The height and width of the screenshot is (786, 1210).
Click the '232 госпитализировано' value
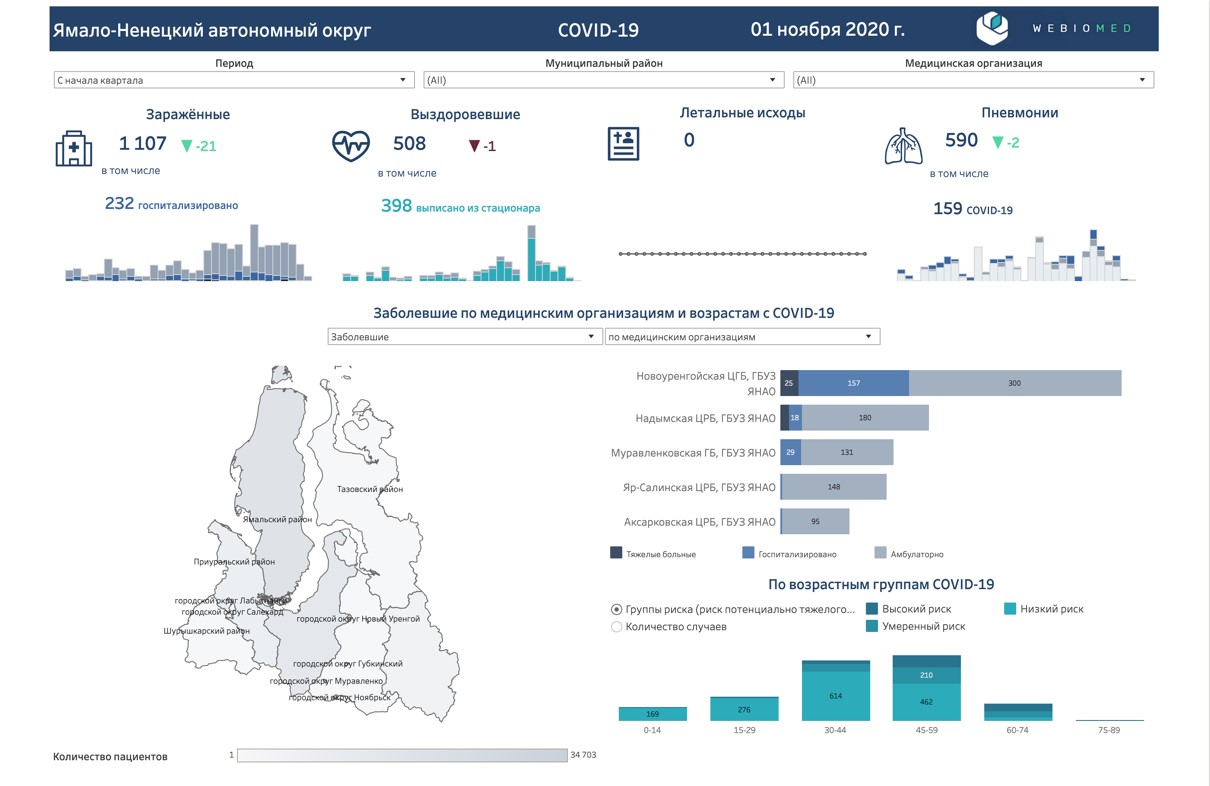[171, 204]
